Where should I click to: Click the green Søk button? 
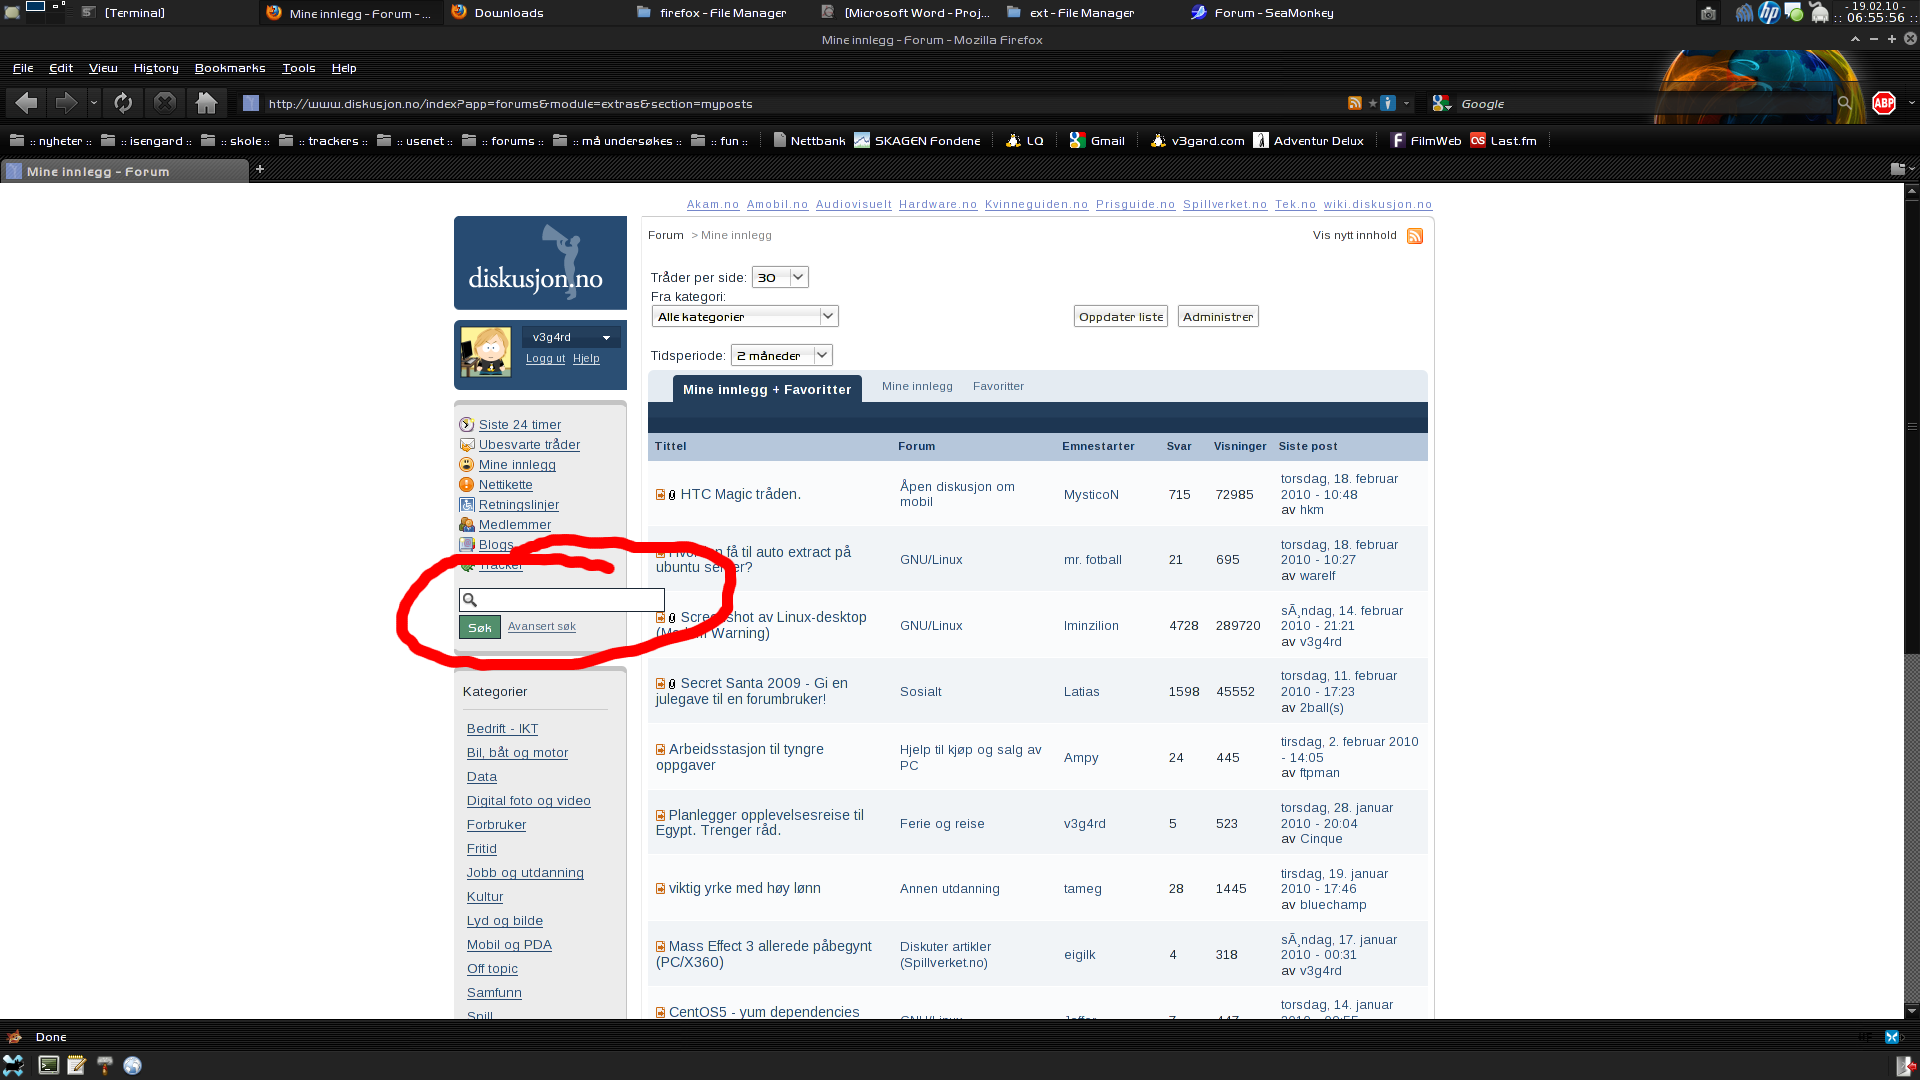480,627
